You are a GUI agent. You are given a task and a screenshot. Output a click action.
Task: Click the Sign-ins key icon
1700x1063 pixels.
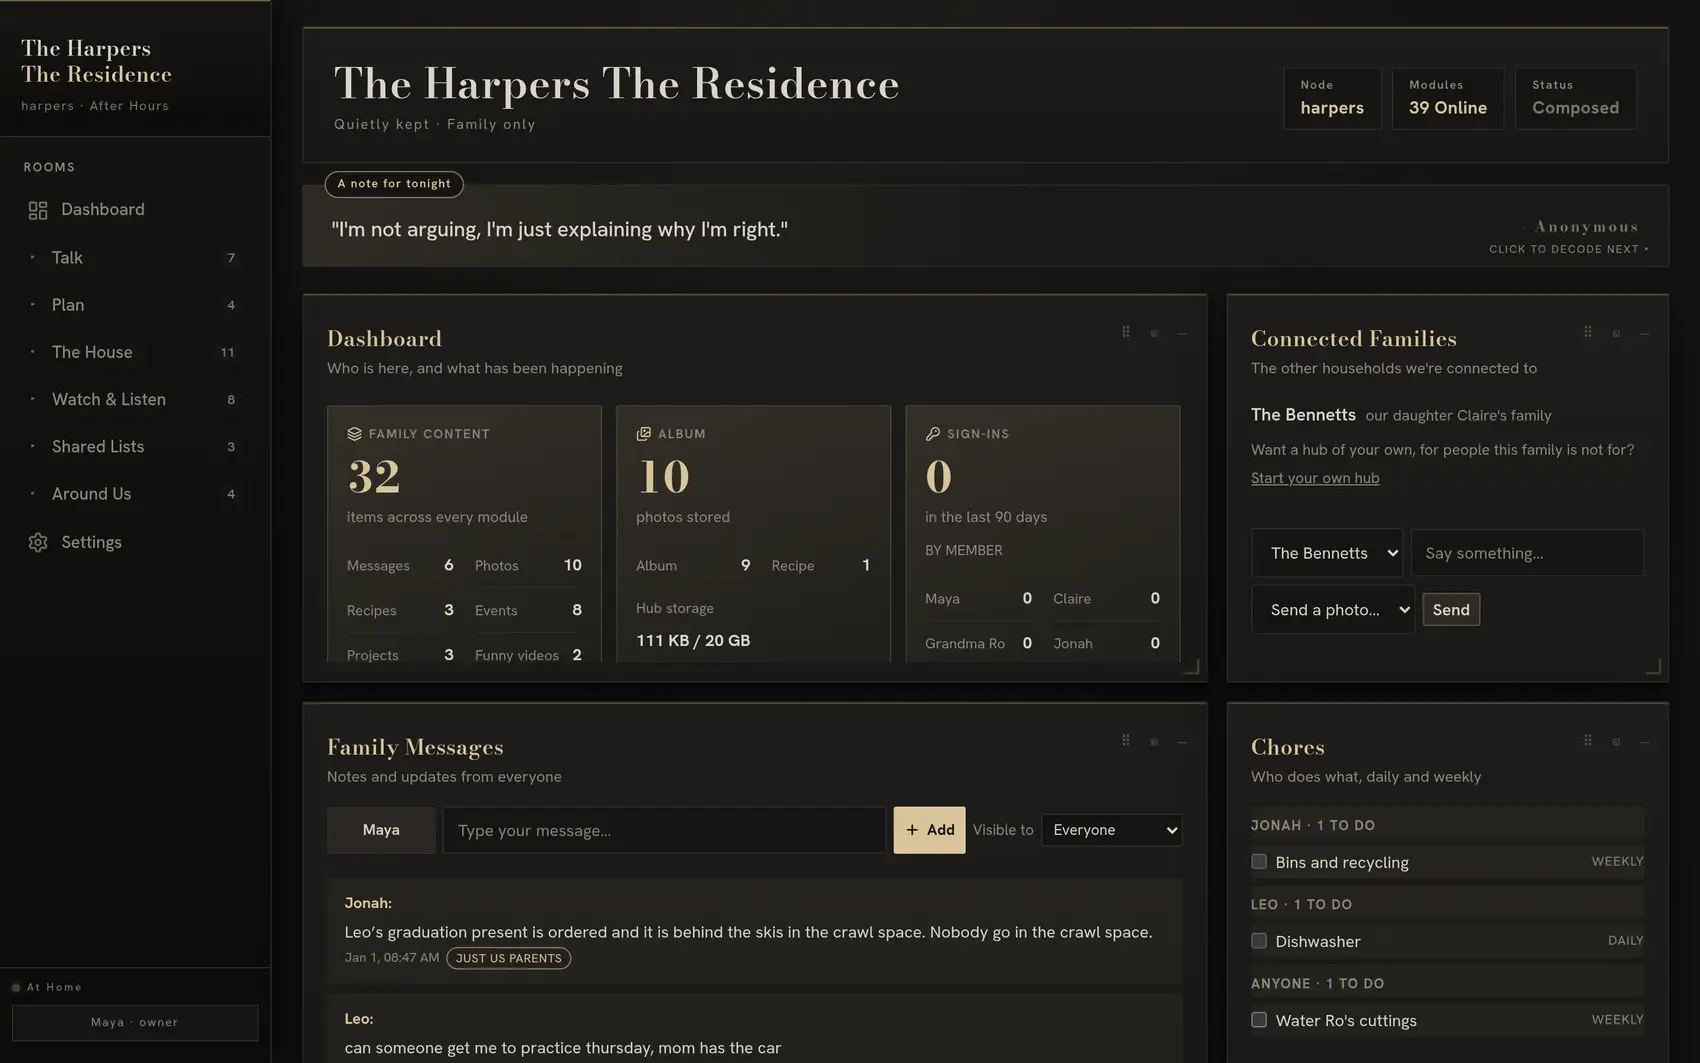click(x=932, y=434)
